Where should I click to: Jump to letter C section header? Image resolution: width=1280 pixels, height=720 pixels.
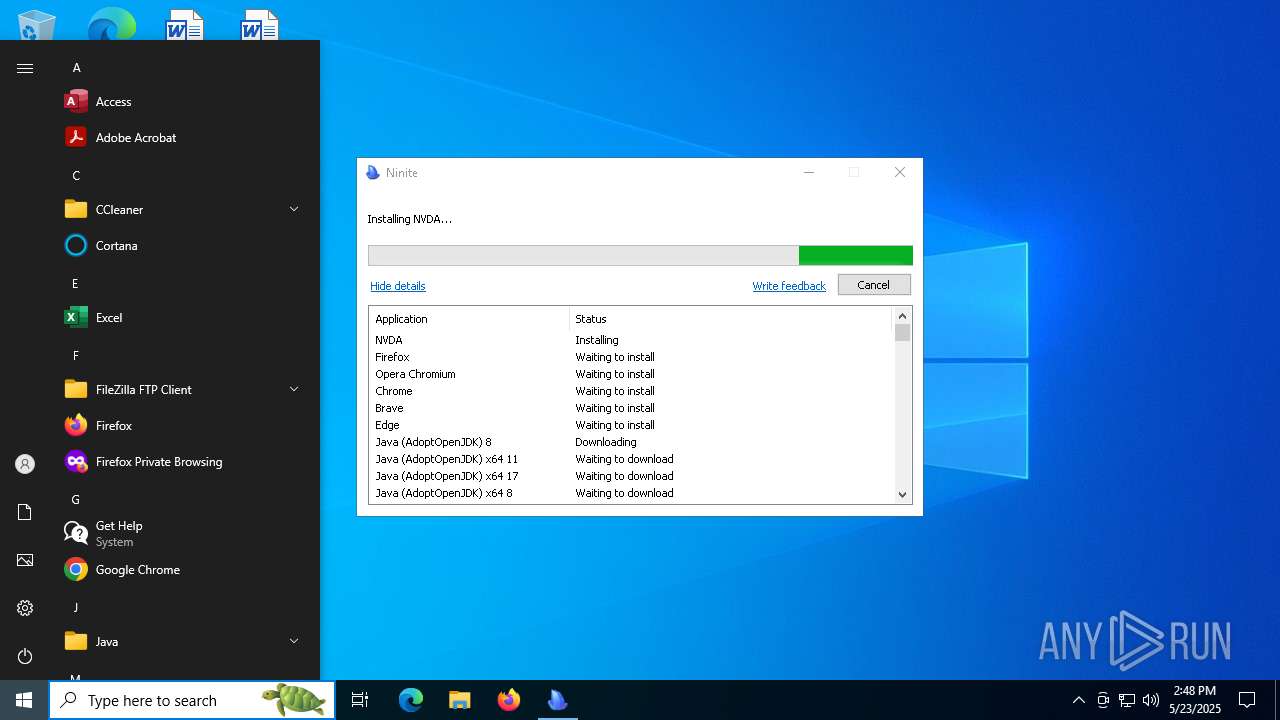[x=76, y=176]
